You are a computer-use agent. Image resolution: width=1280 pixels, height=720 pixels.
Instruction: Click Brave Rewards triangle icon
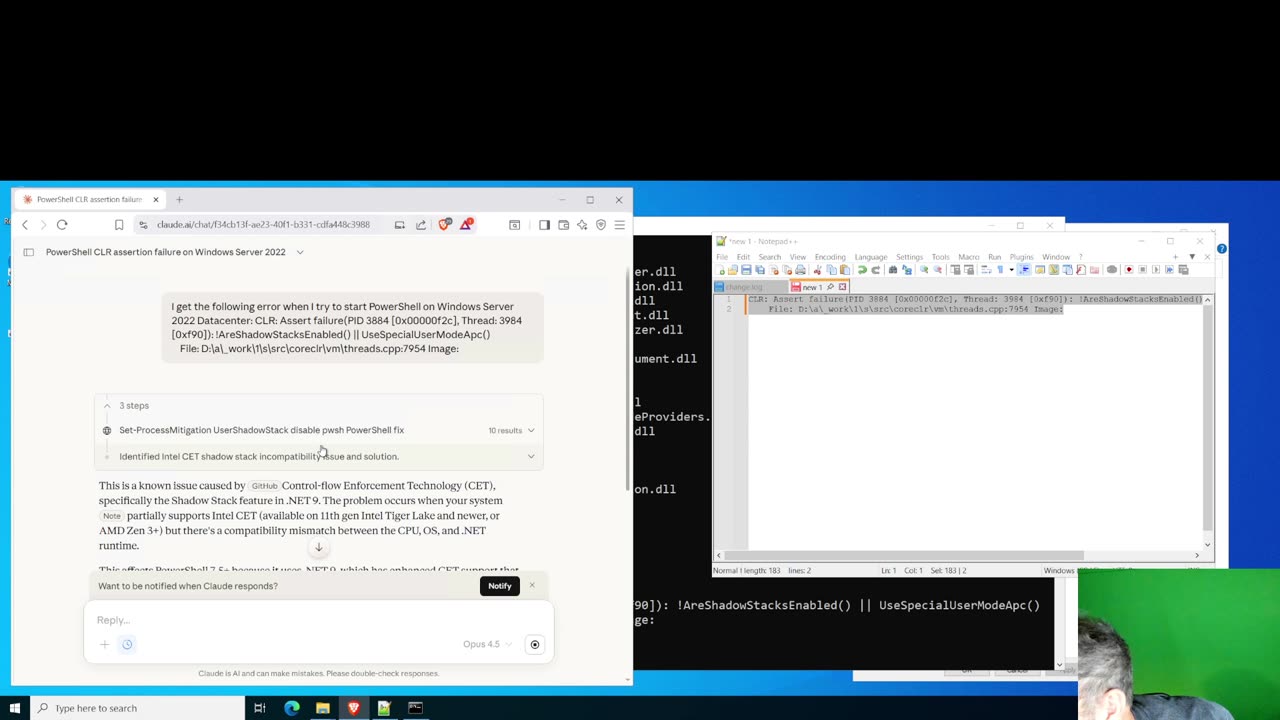[x=466, y=224]
